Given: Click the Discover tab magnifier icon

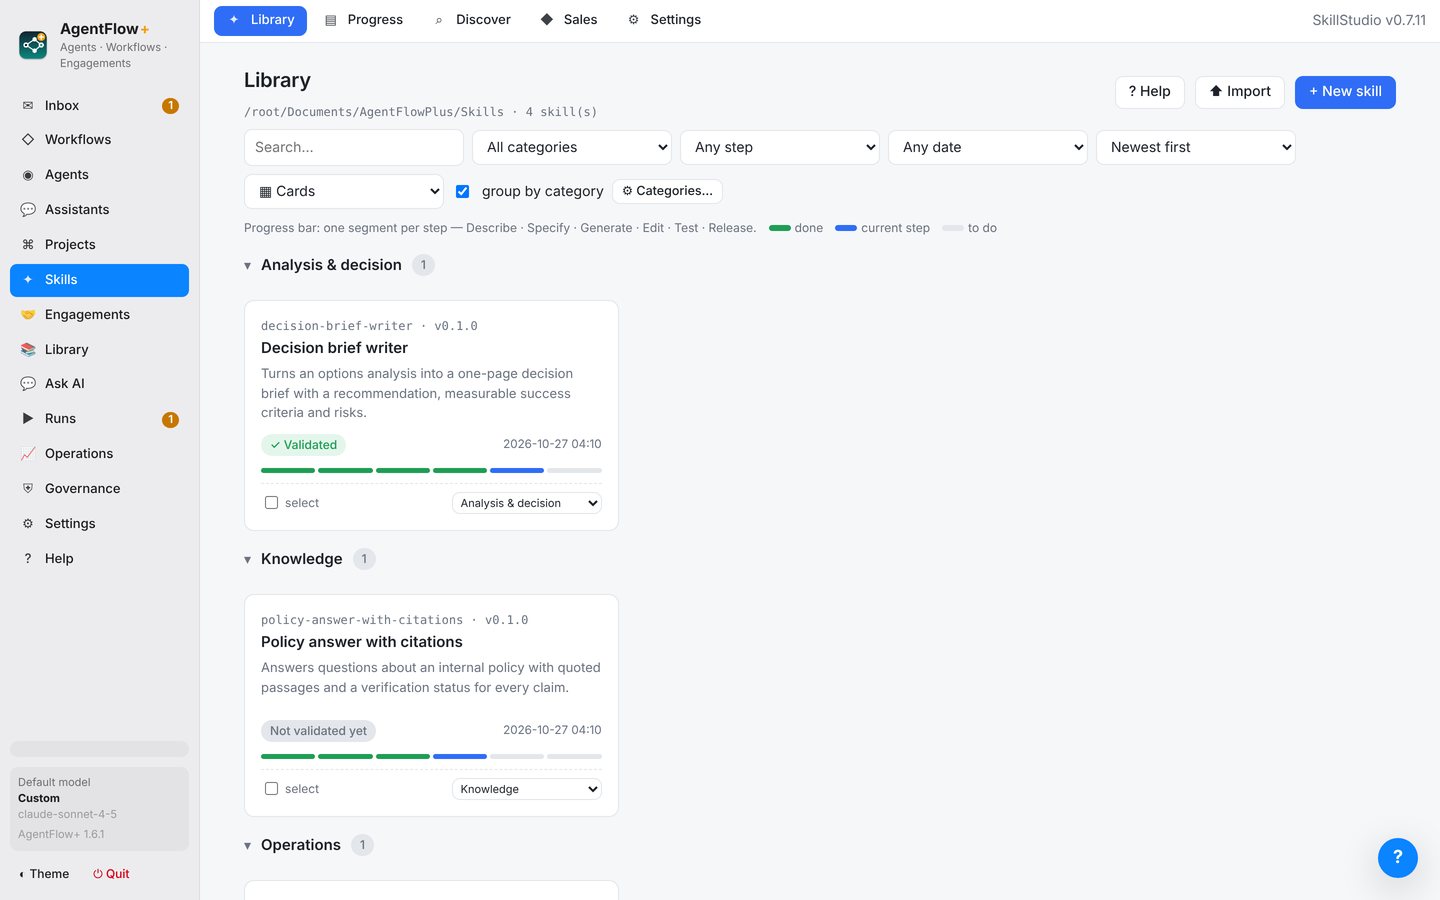Looking at the screenshot, I should point(439,20).
